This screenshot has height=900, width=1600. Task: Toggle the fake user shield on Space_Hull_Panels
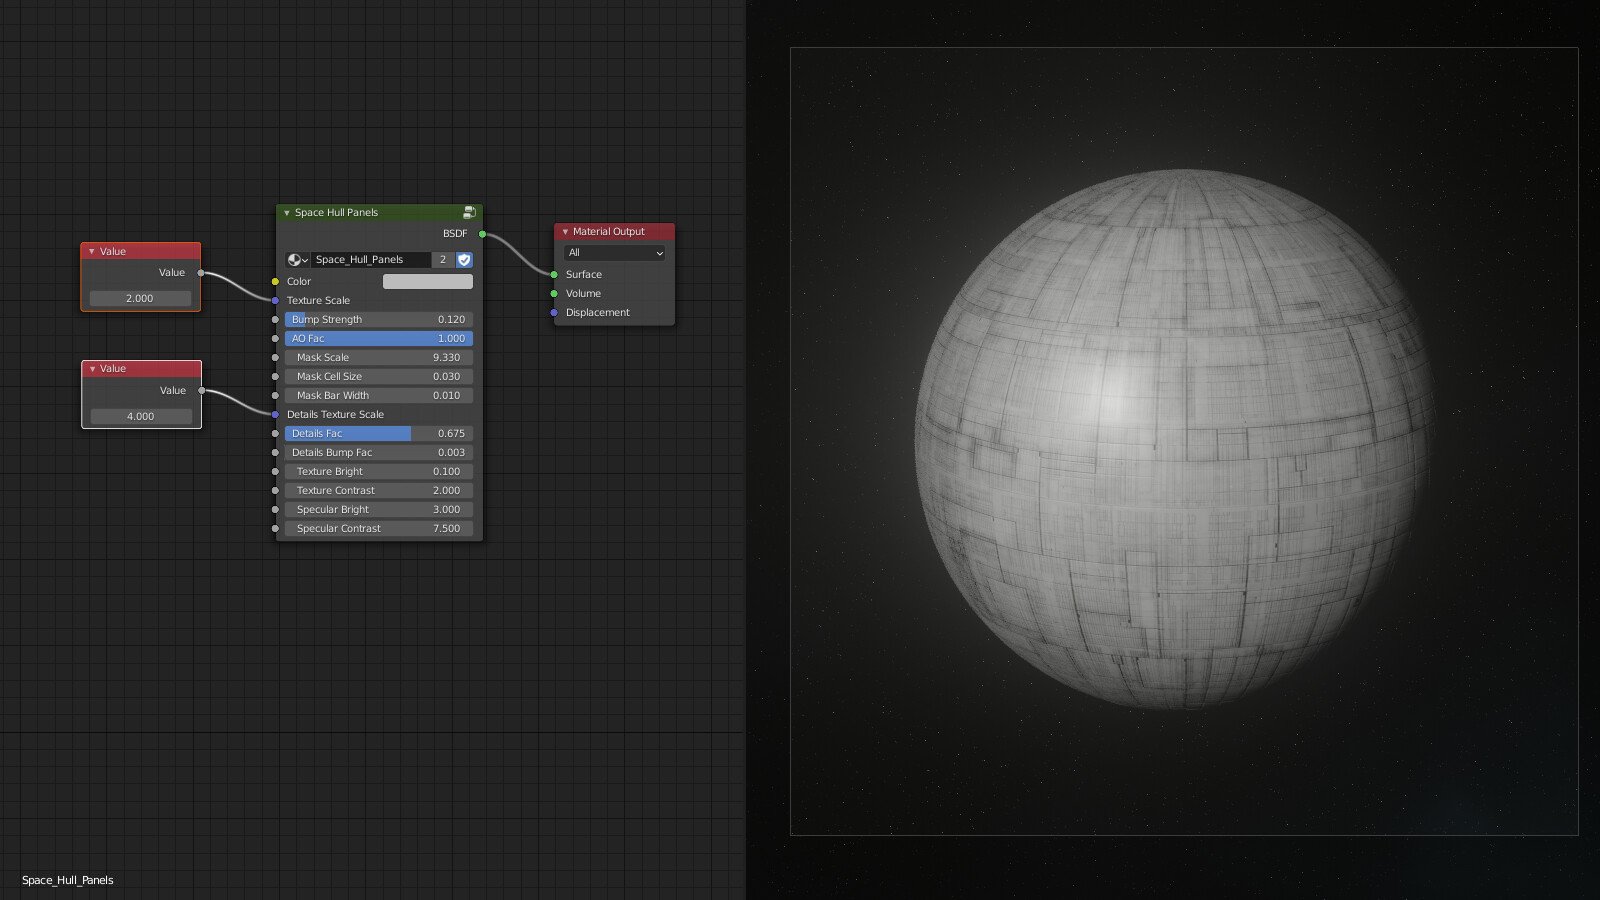coord(463,260)
